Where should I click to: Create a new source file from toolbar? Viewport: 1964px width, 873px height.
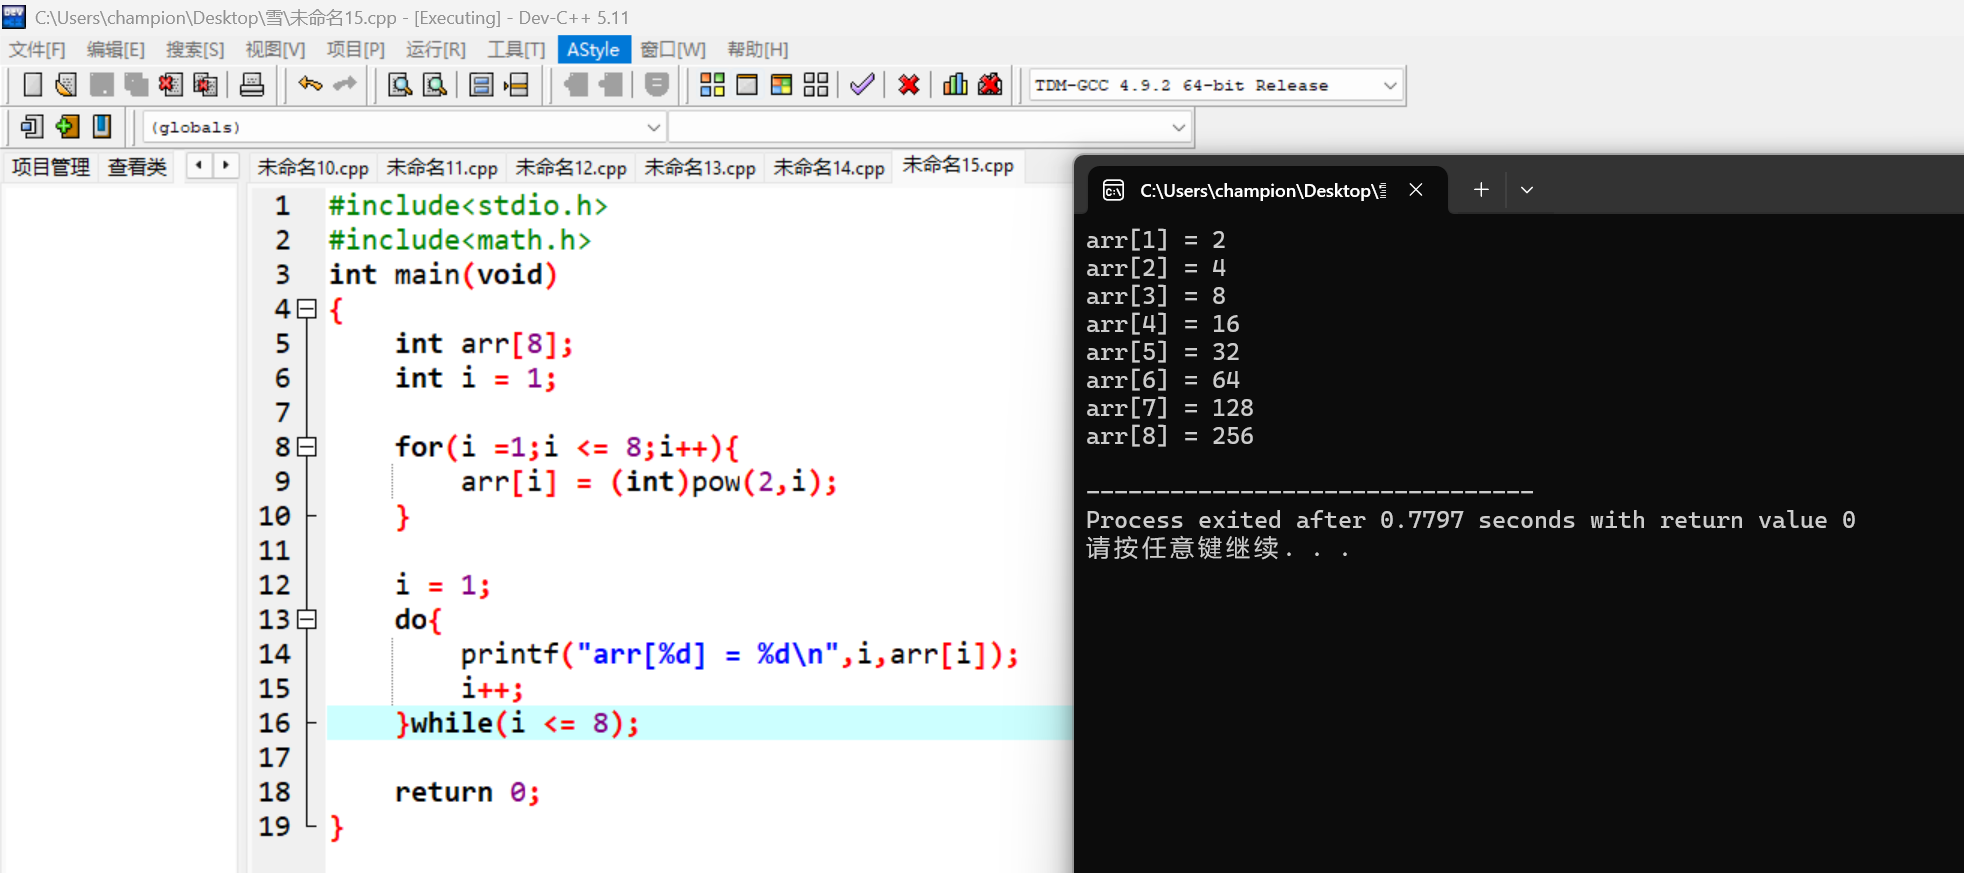click(32, 85)
